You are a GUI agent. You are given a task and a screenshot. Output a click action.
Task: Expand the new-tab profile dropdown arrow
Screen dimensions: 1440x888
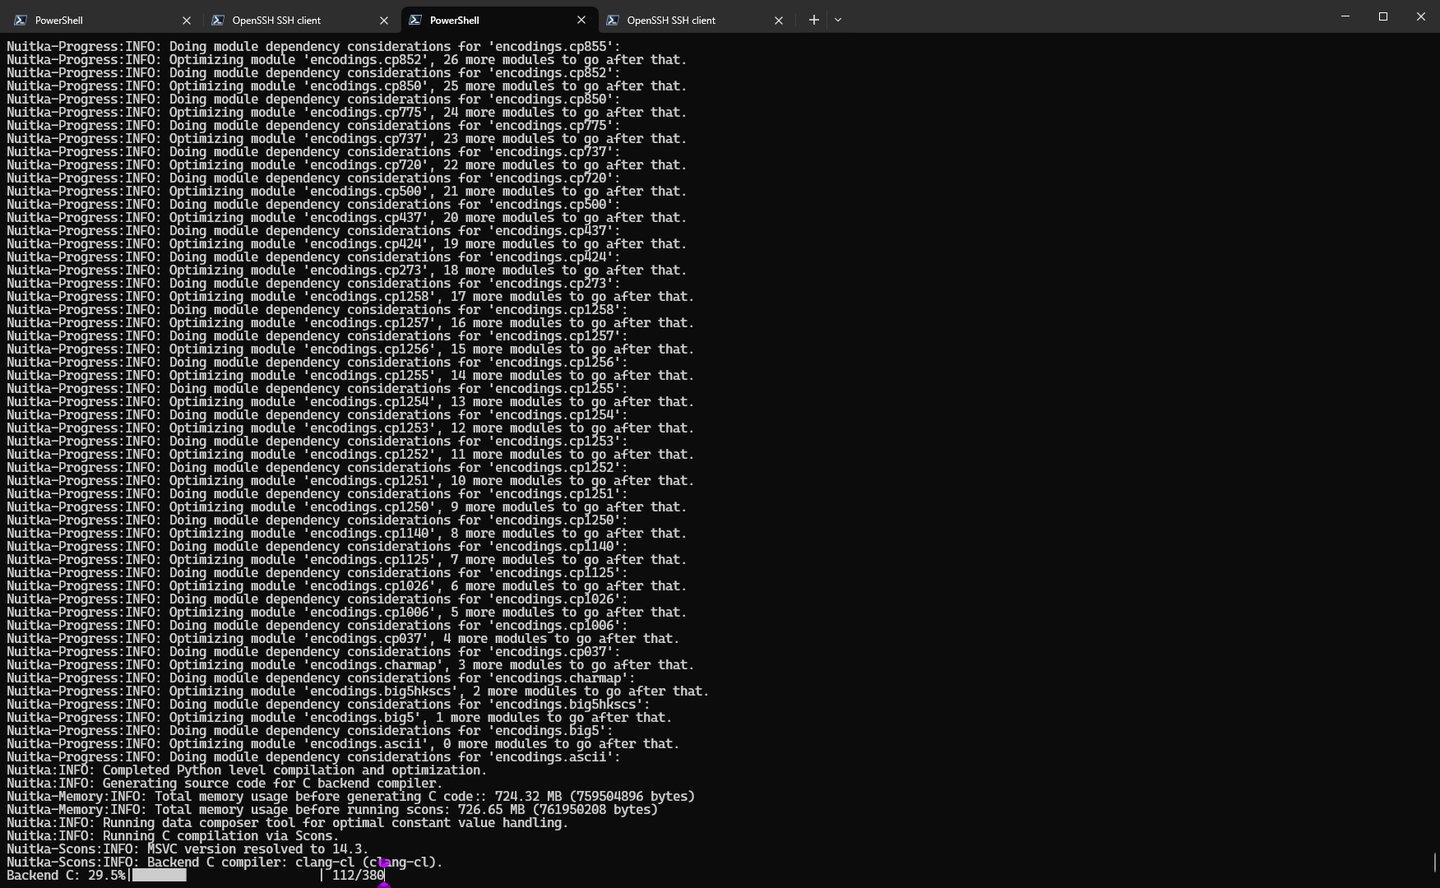838,20
